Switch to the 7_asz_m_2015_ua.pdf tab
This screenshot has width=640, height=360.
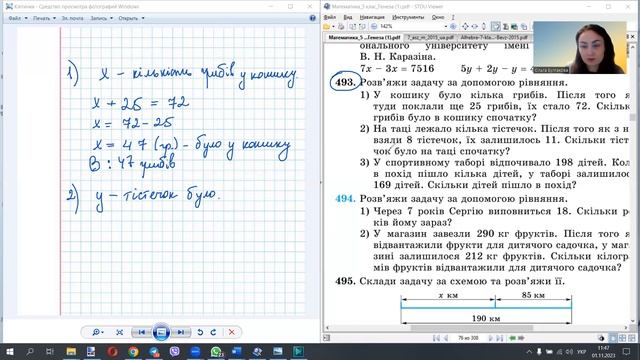pyautogui.click(x=430, y=37)
